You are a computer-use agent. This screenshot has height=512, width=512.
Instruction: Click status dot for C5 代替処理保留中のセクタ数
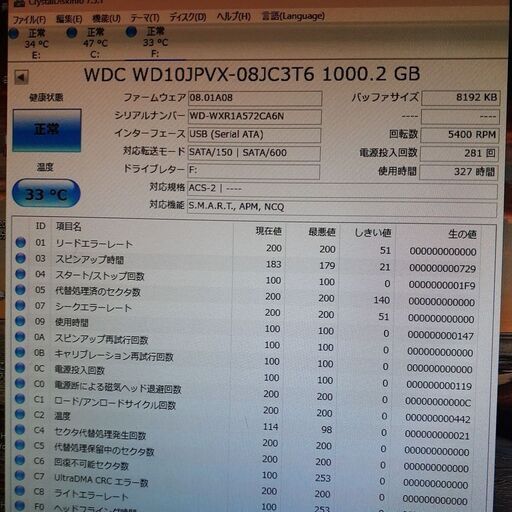tap(20, 445)
